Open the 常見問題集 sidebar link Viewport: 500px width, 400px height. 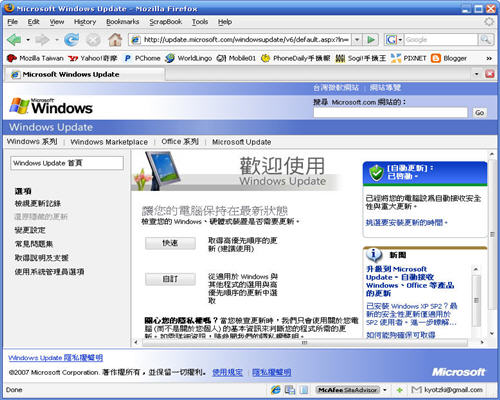34,244
